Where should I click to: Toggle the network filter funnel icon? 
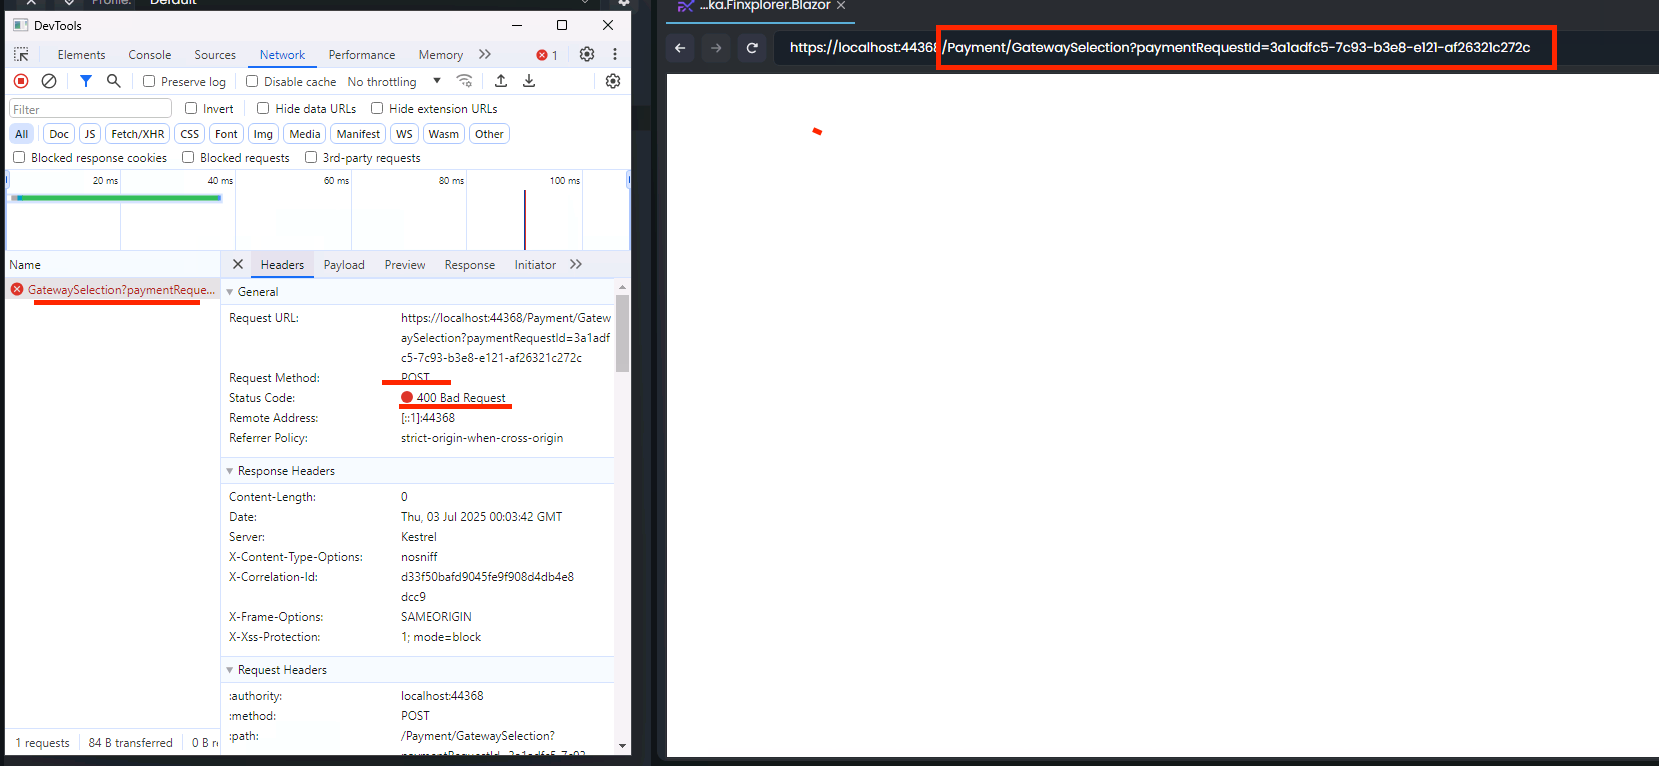(x=86, y=81)
